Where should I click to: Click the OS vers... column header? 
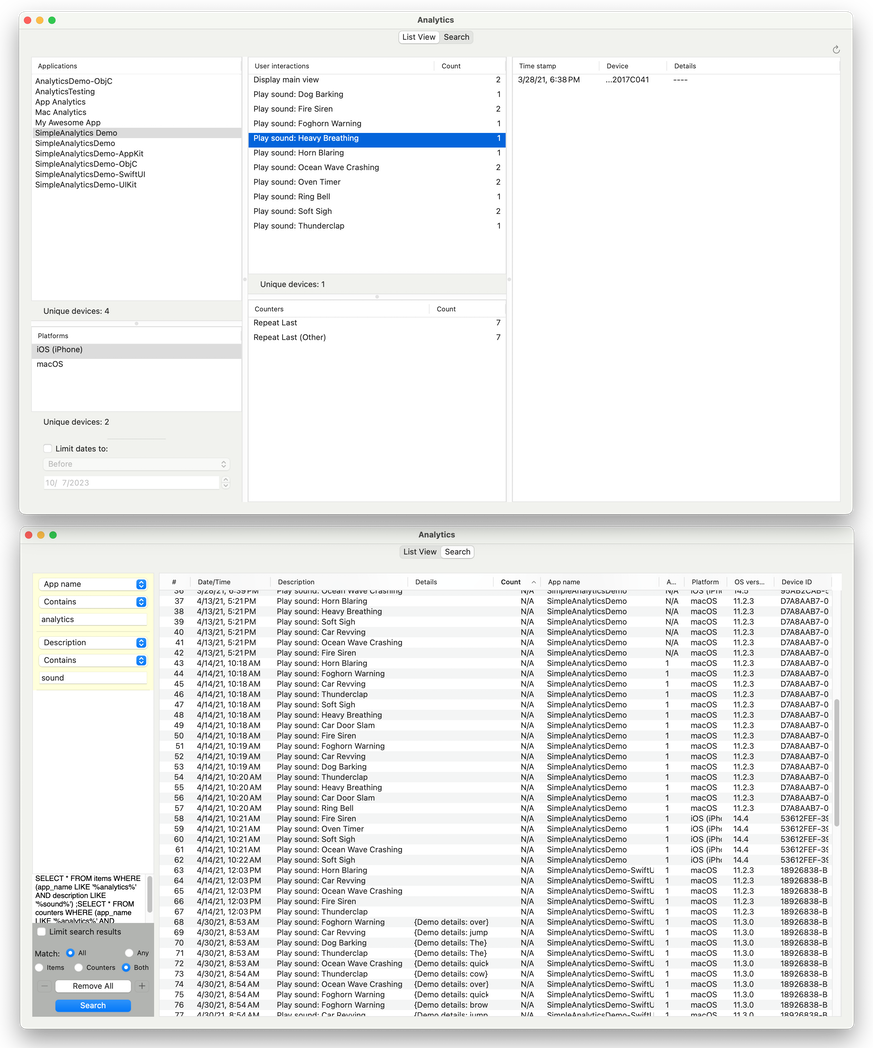(750, 582)
